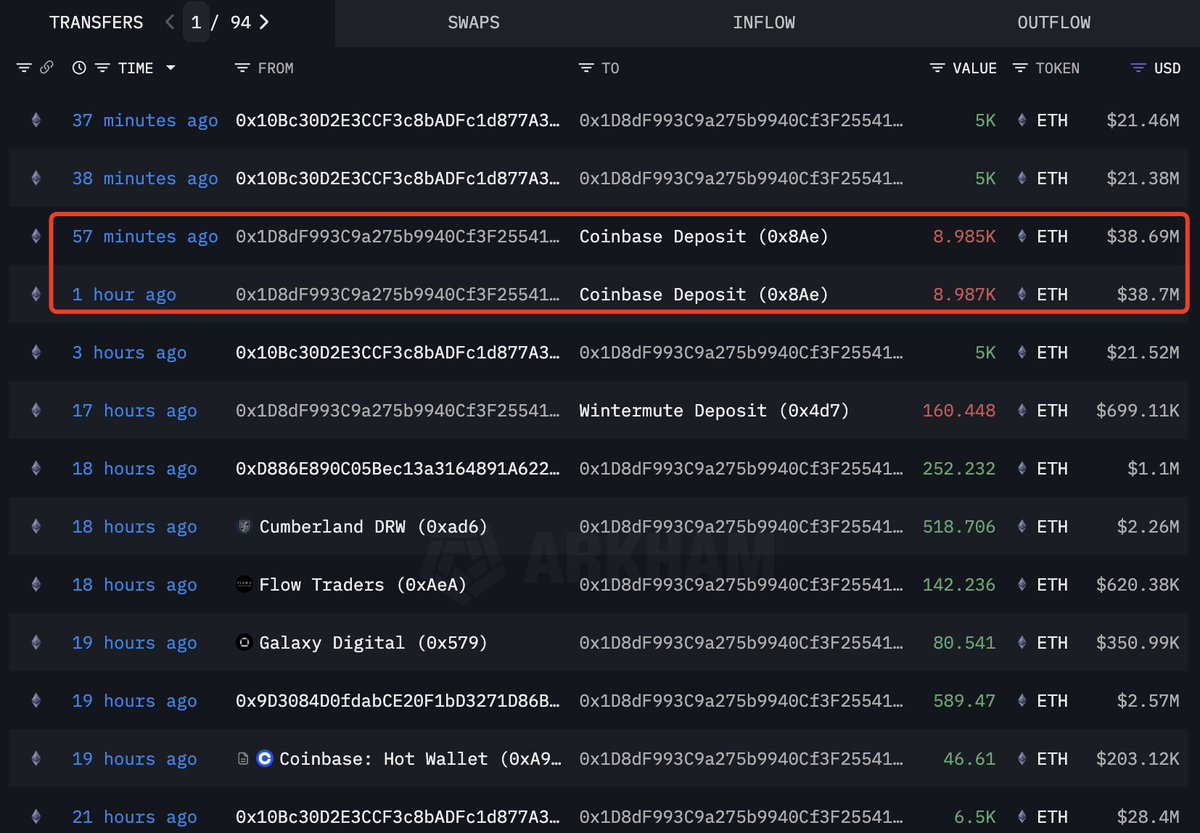Open the 38 minutes ago transaction link
The height and width of the screenshot is (833, 1200).
145,178
